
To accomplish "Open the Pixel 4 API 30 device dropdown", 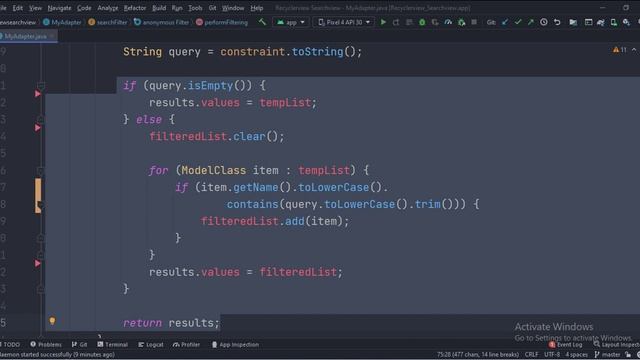I will (344, 22).
